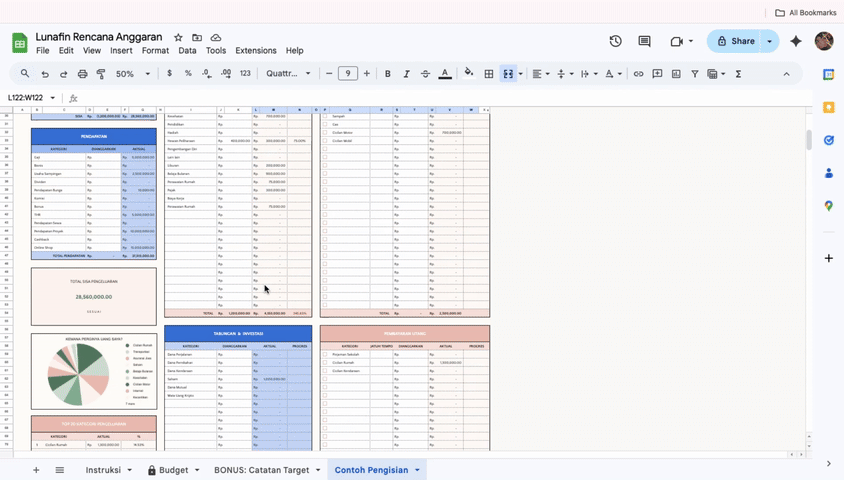Open the 50% zoom dropdown
The width and height of the screenshot is (844, 480).
[x=133, y=74]
